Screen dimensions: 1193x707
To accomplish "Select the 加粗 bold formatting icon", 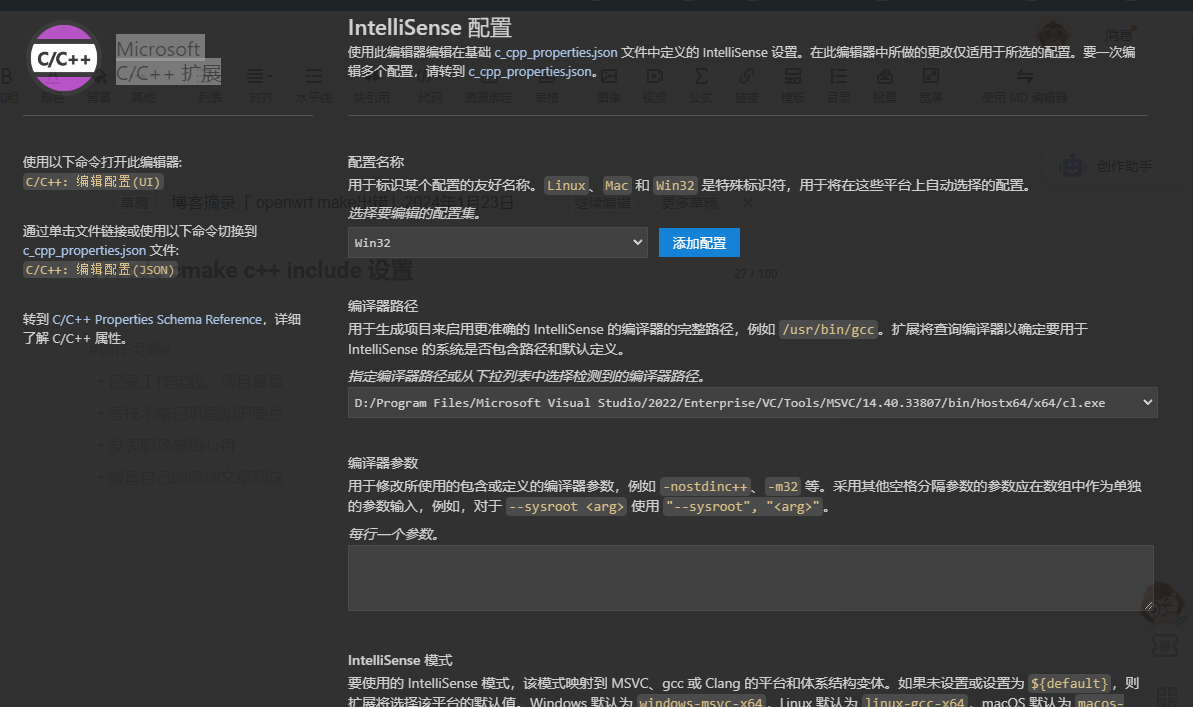I will 10,82.
